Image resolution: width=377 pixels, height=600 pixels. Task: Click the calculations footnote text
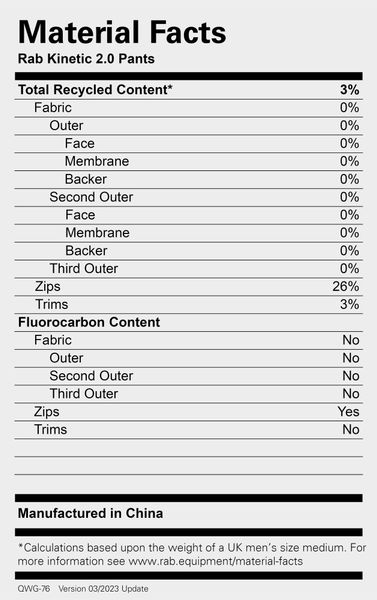pyautogui.click(x=192, y=554)
